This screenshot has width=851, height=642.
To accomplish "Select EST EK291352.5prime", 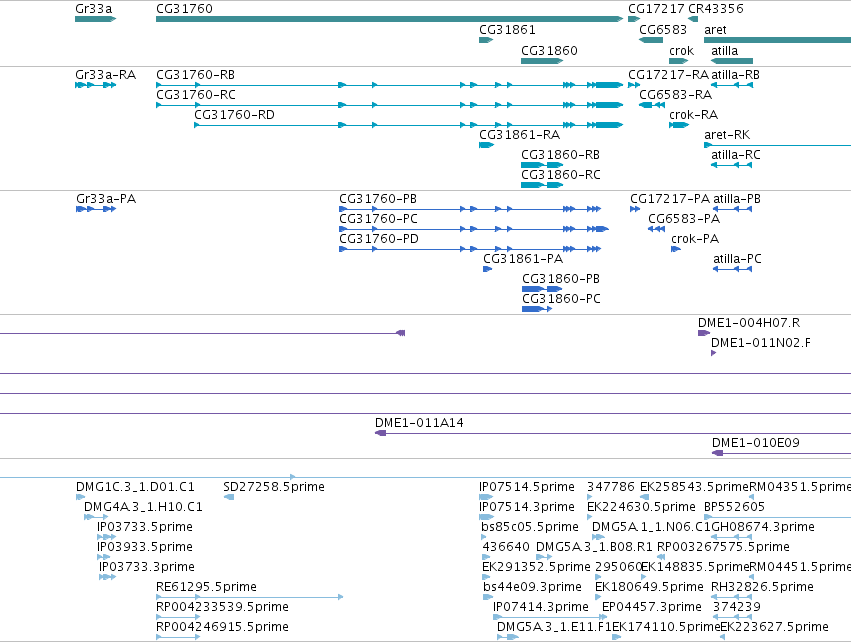I will tap(536, 567).
